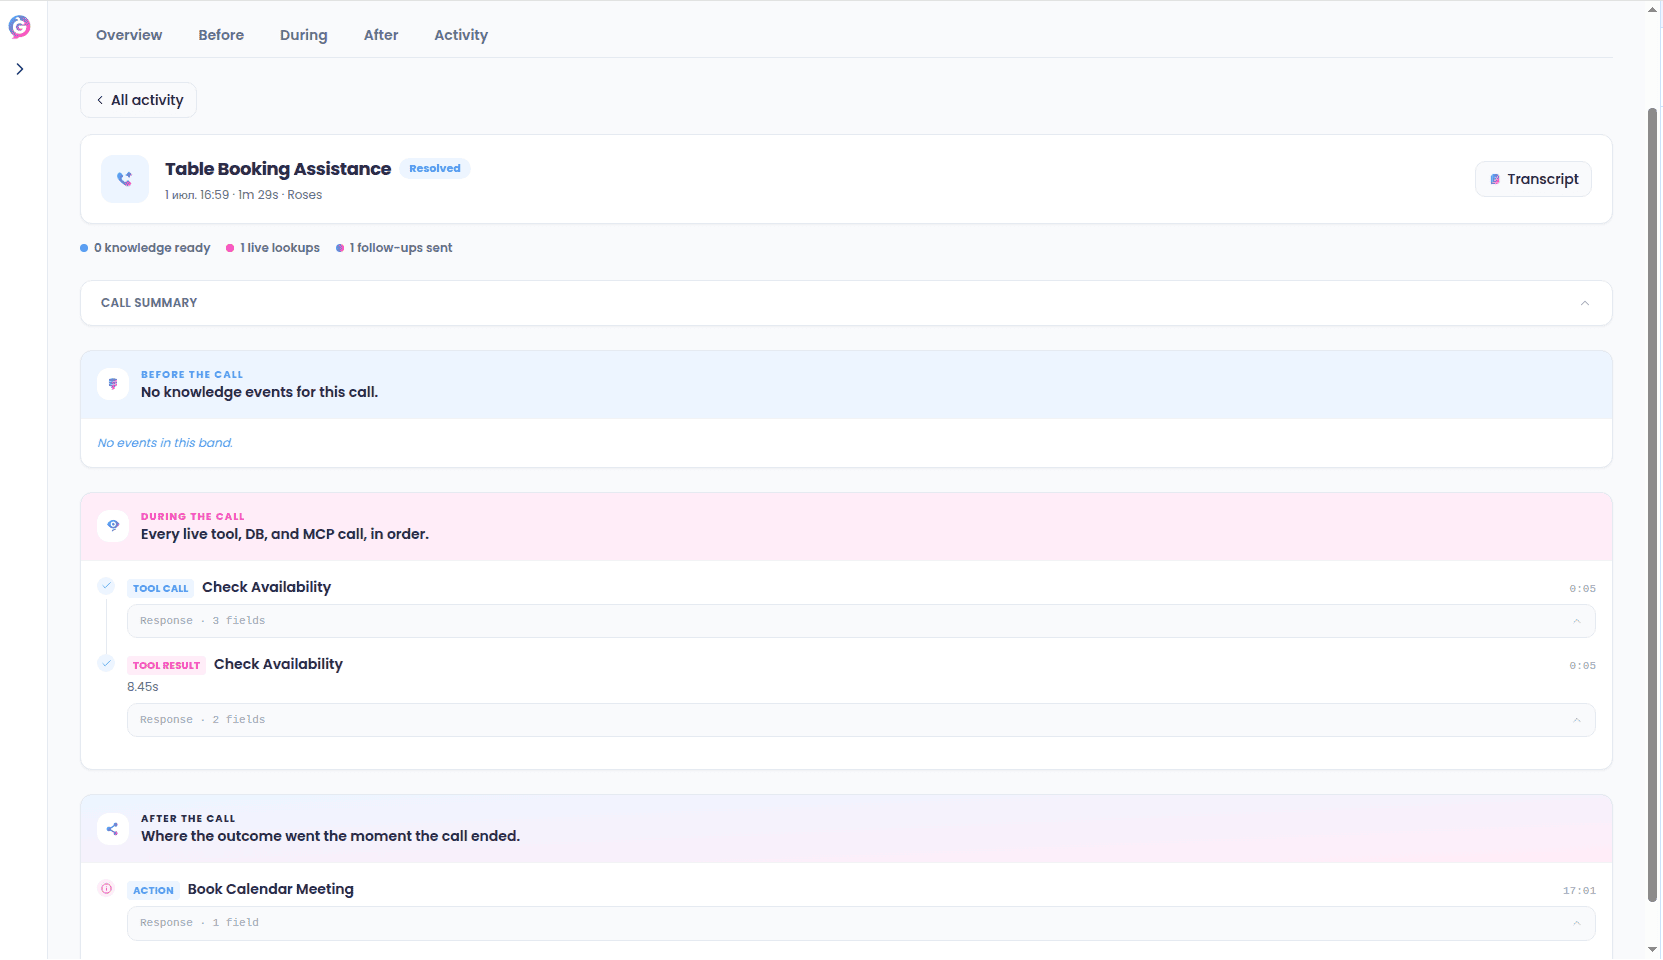
Task: Click the Table Booking Assistance heading
Action: (278, 169)
